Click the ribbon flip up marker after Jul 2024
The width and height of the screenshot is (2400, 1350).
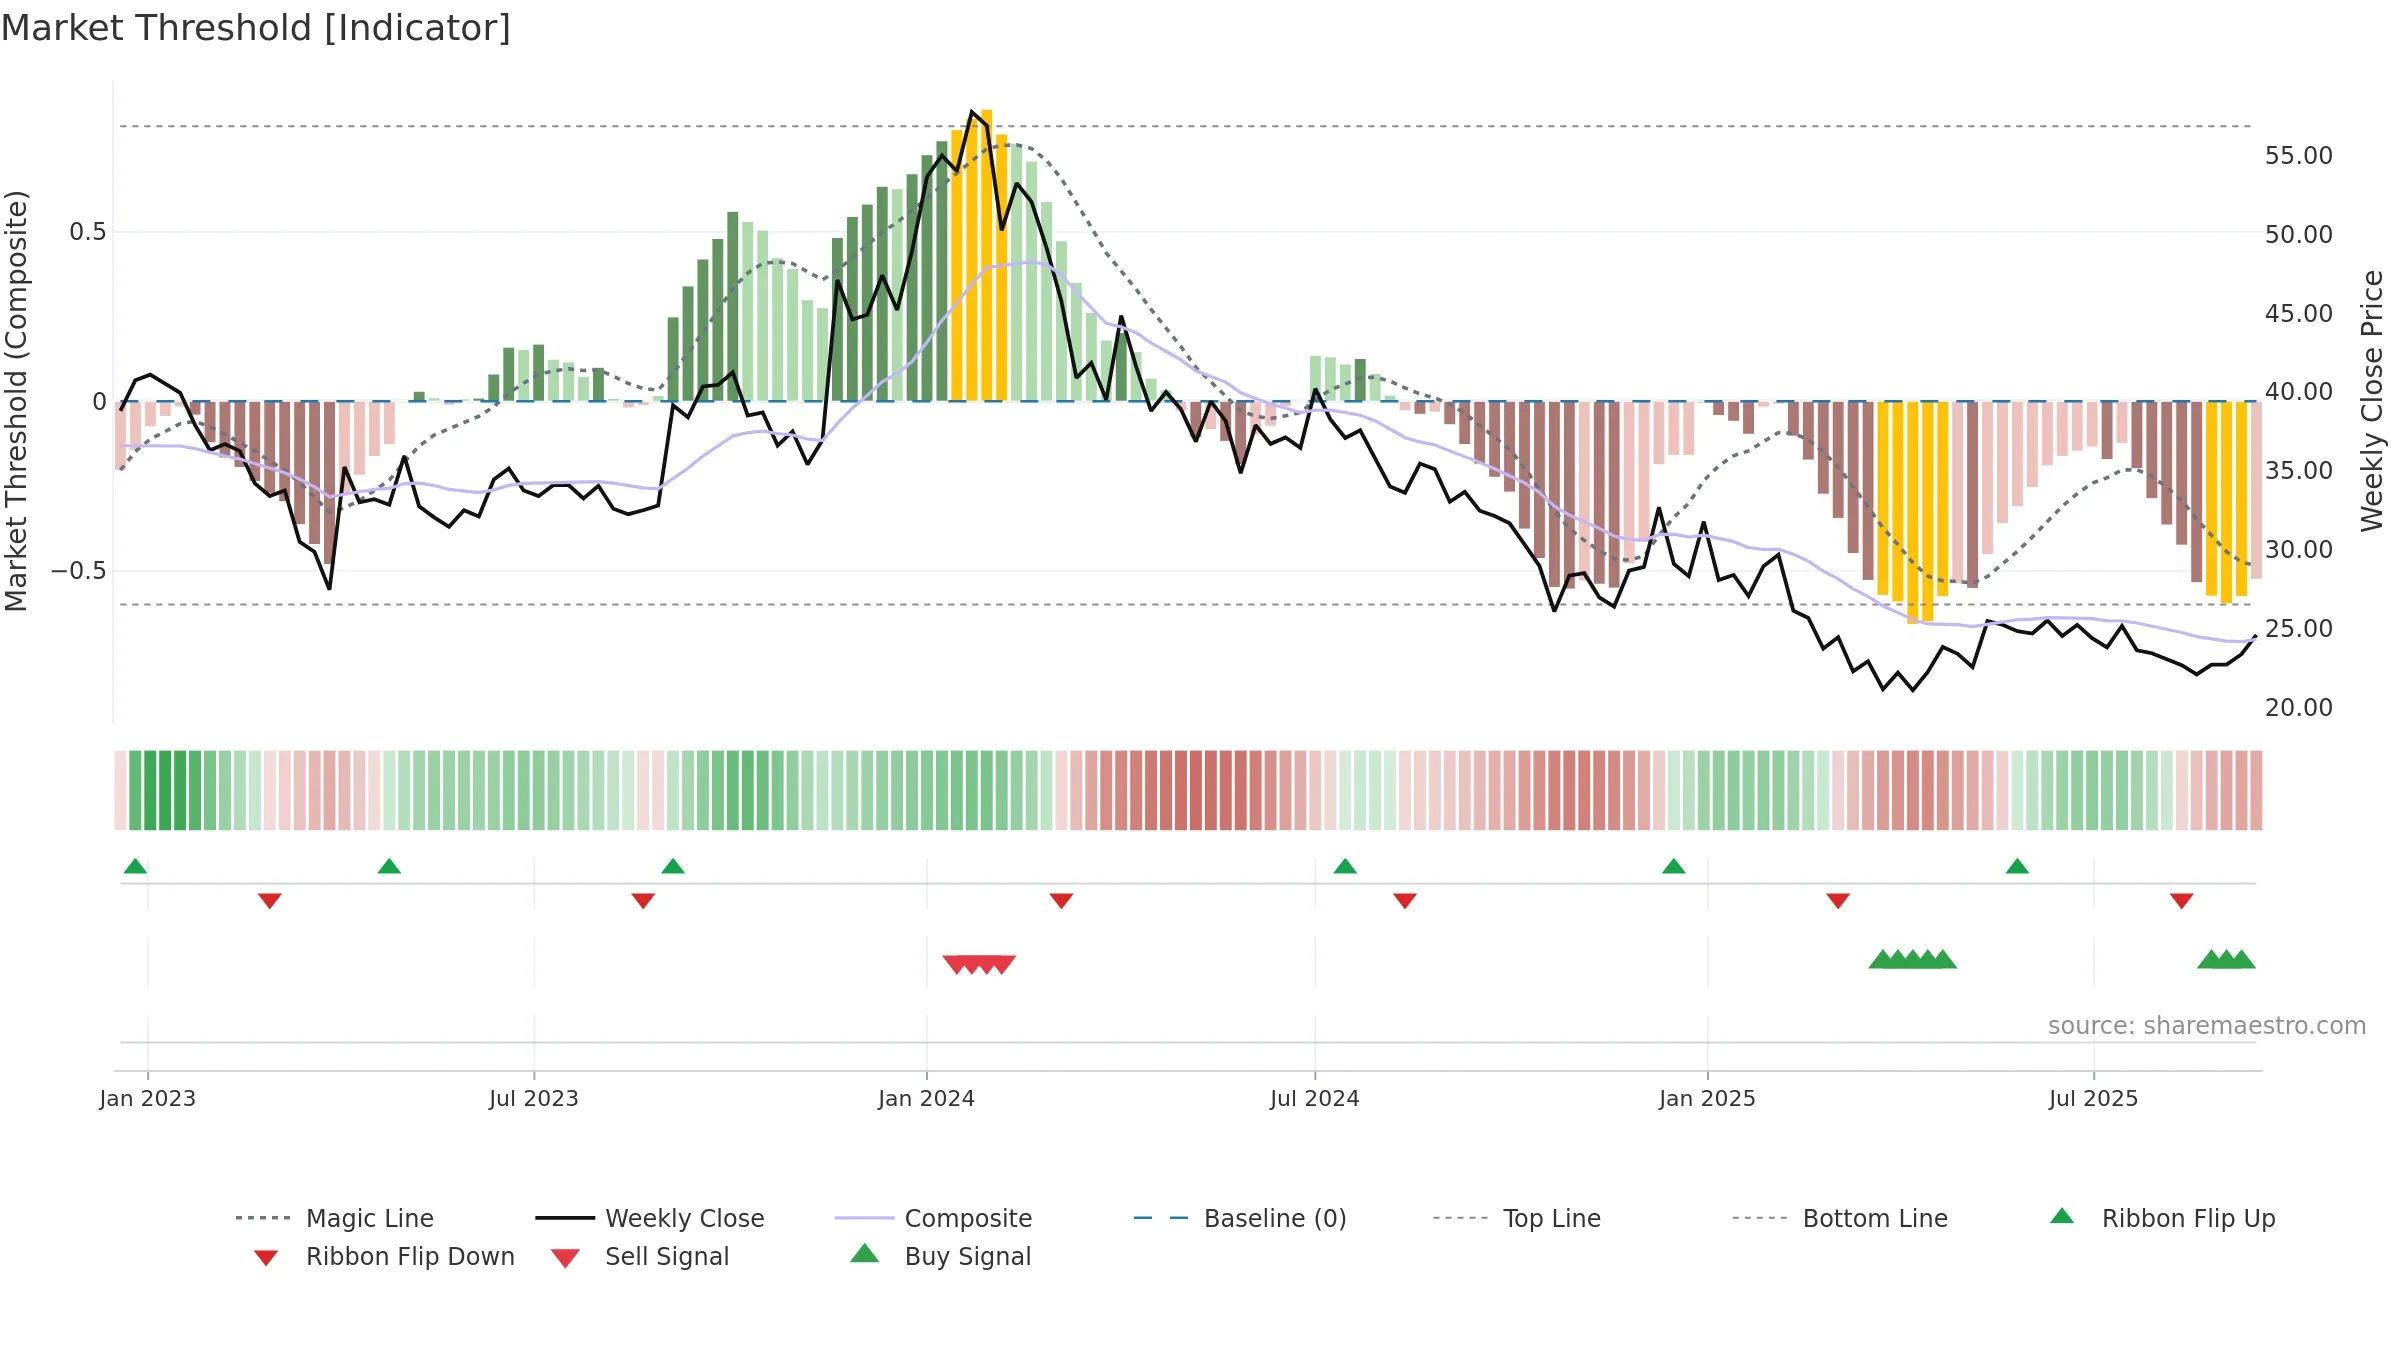point(1345,866)
